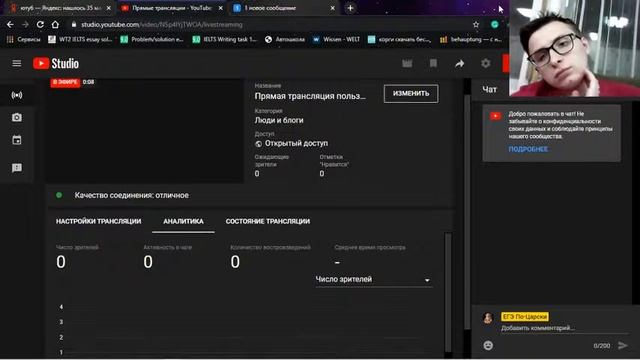
Task: Open the behaupten bookmark
Action: pos(471,39)
